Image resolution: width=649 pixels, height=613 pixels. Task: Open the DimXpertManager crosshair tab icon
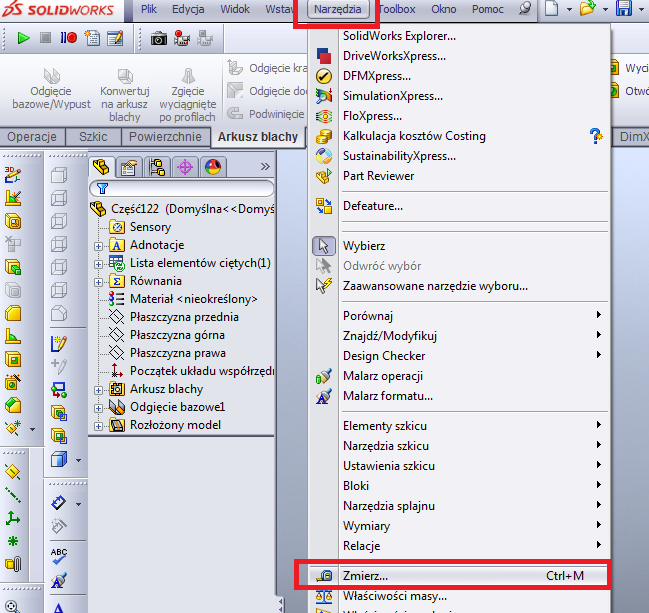[185, 167]
